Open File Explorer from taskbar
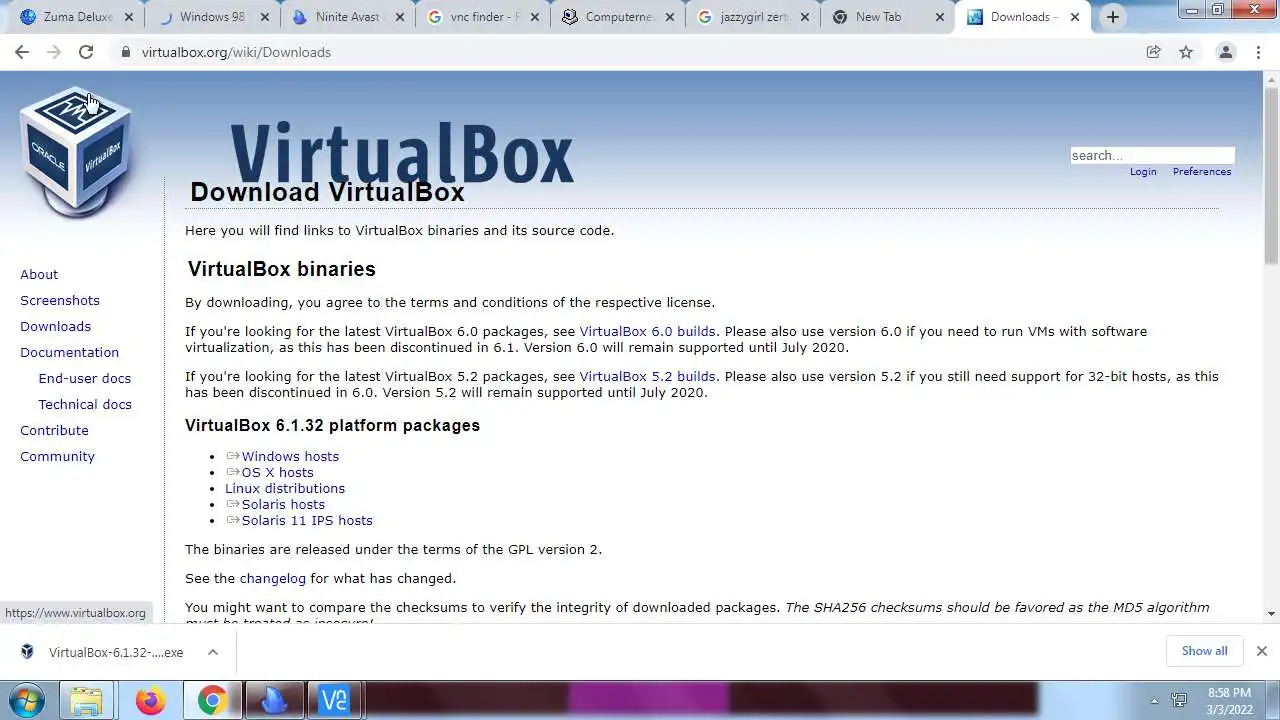1280x720 pixels. point(87,700)
